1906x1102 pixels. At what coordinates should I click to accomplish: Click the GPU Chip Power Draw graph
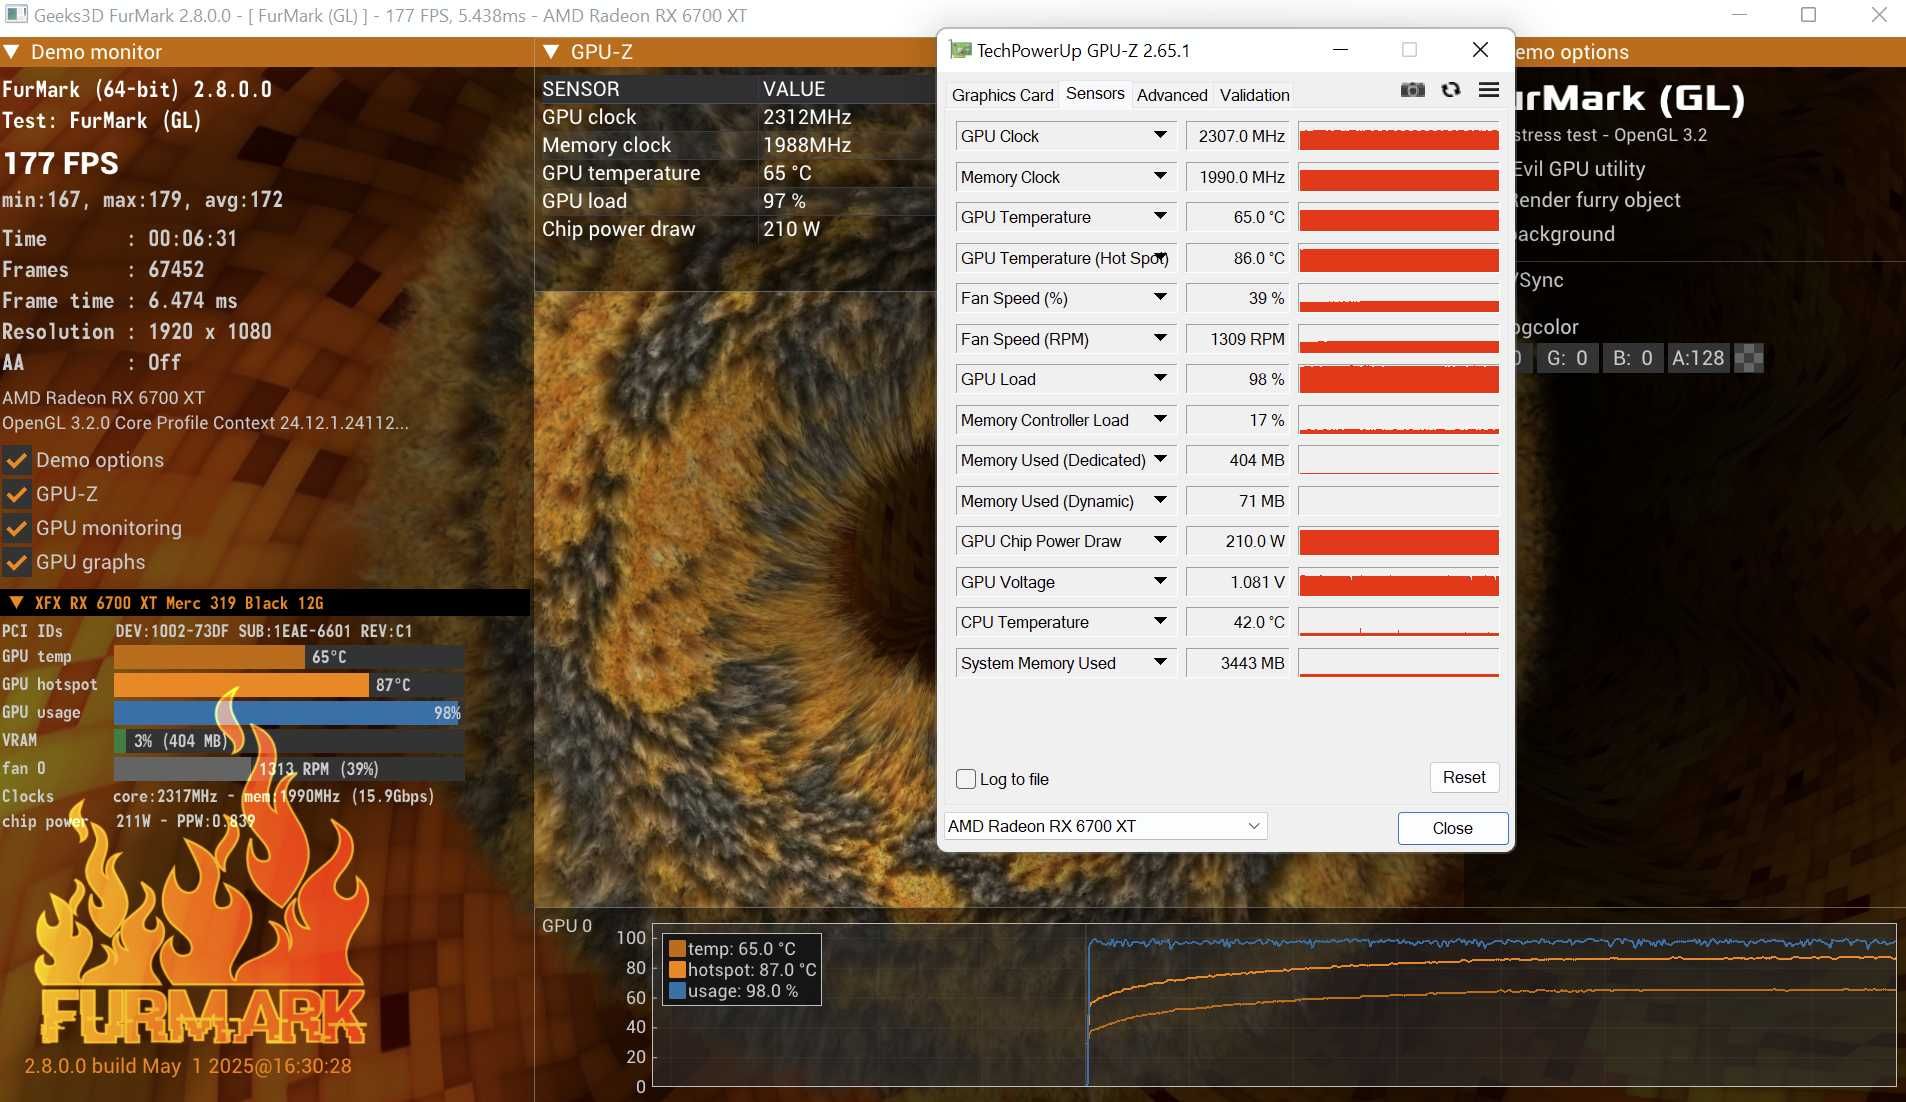coord(1398,541)
